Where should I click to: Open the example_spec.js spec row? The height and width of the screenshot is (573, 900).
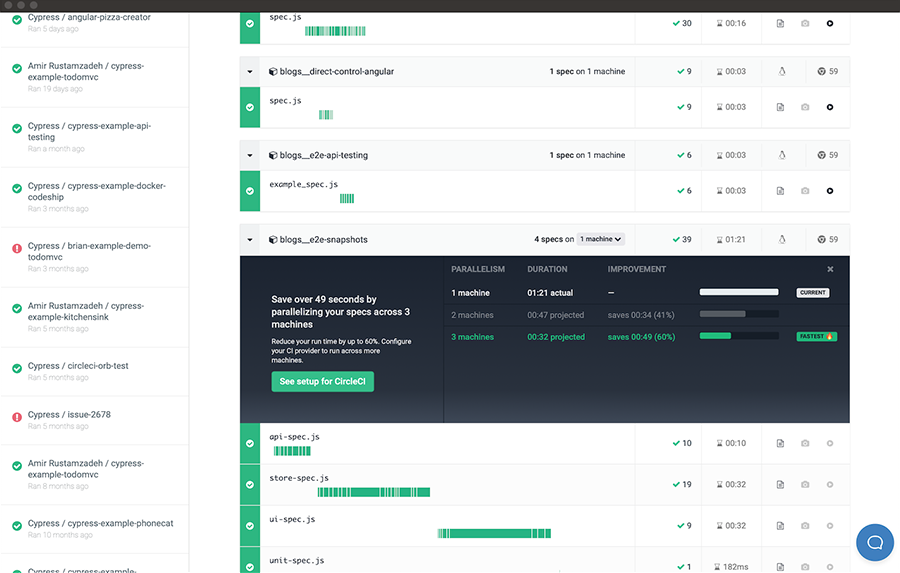point(544,191)
